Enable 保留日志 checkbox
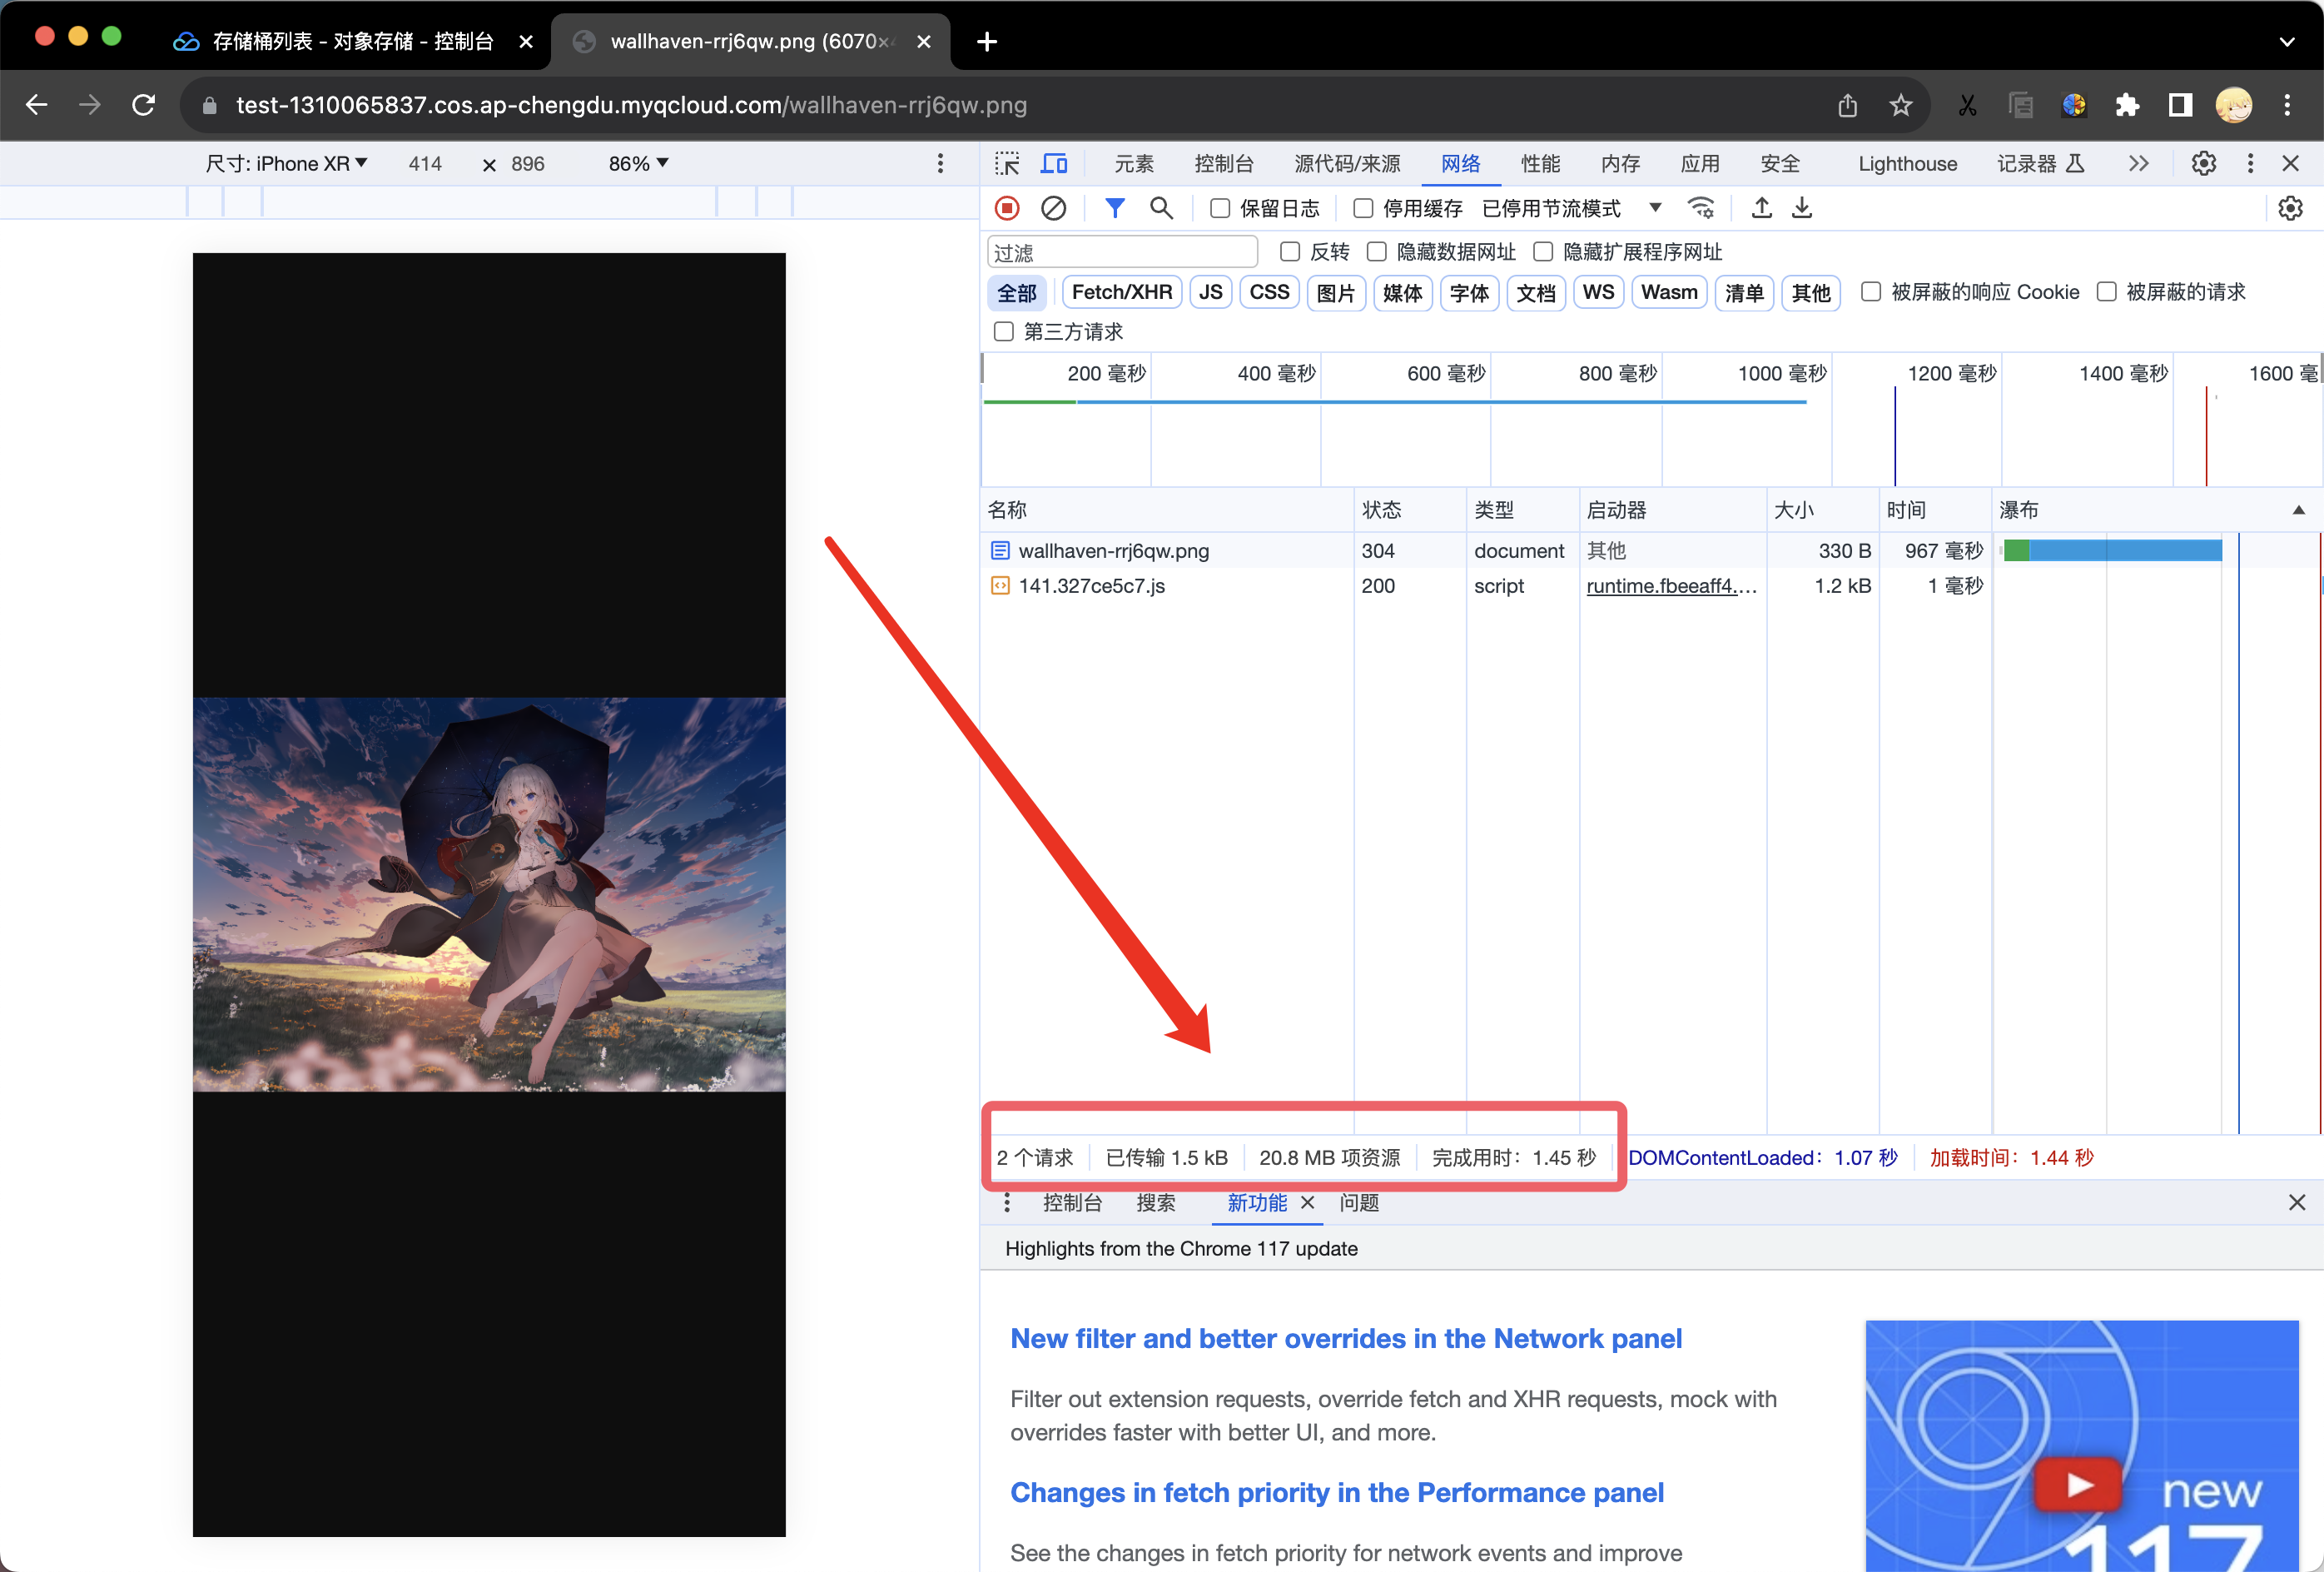Screen dimensions: 2324x1572 coord(1220,208)
